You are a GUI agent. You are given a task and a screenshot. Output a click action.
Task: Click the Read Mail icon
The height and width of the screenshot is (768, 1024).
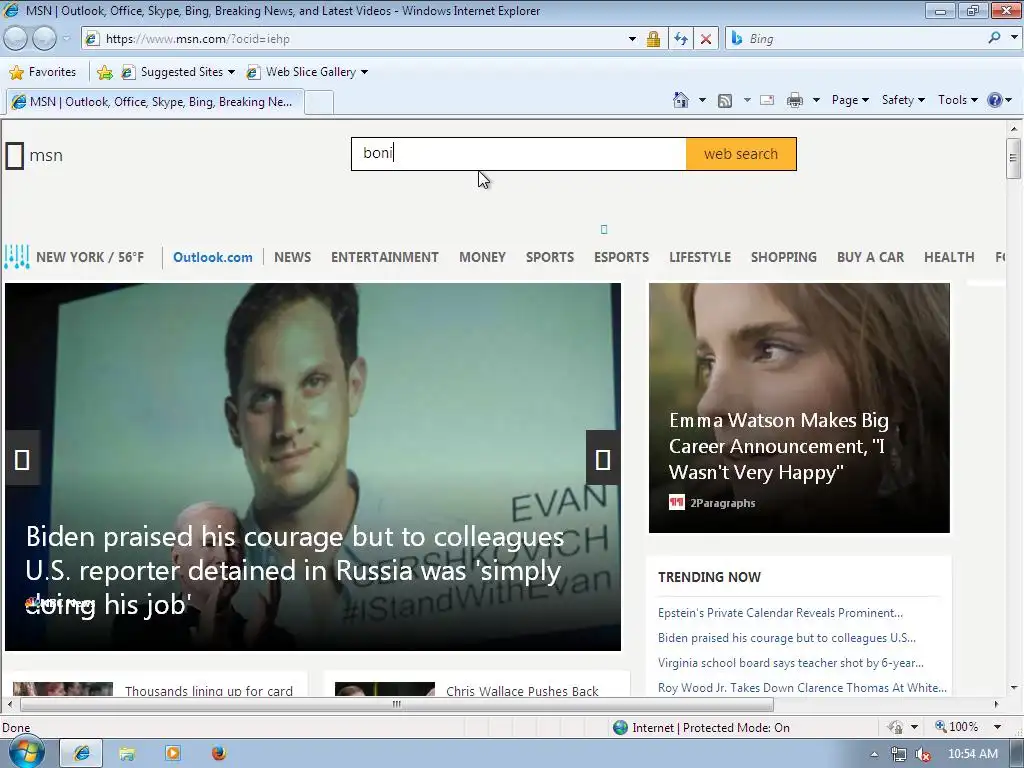coord(767,101)
